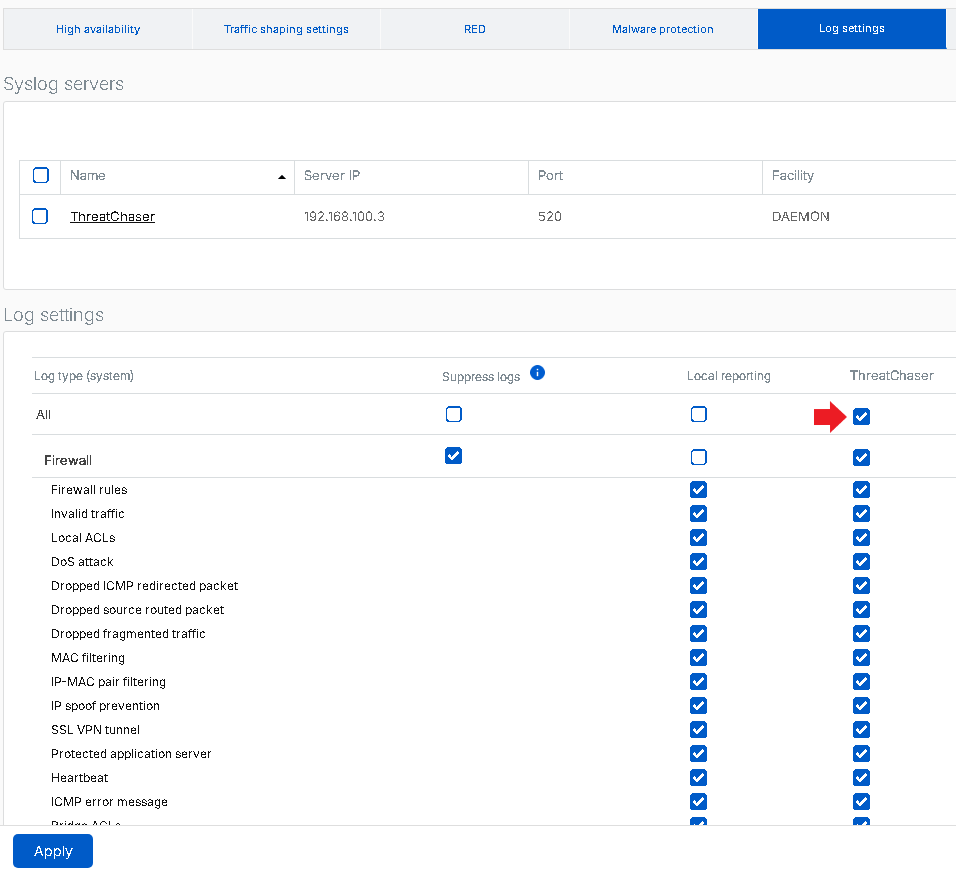Disable ThreatChaser logging for SSL VPN tunnel
Viewport: 956px width, 875px height.
tap(861, 730)
